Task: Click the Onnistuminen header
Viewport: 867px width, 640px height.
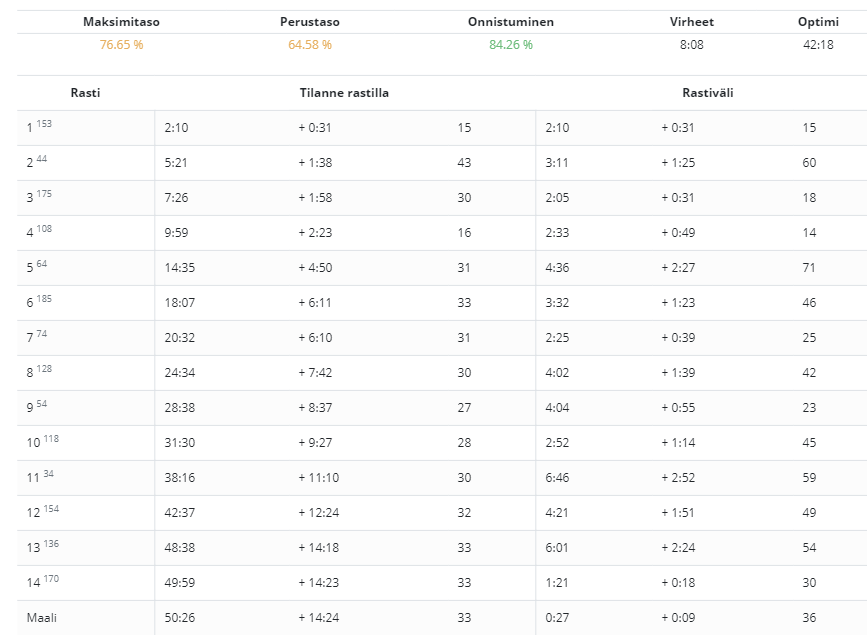Action: (x=510, y=22)
